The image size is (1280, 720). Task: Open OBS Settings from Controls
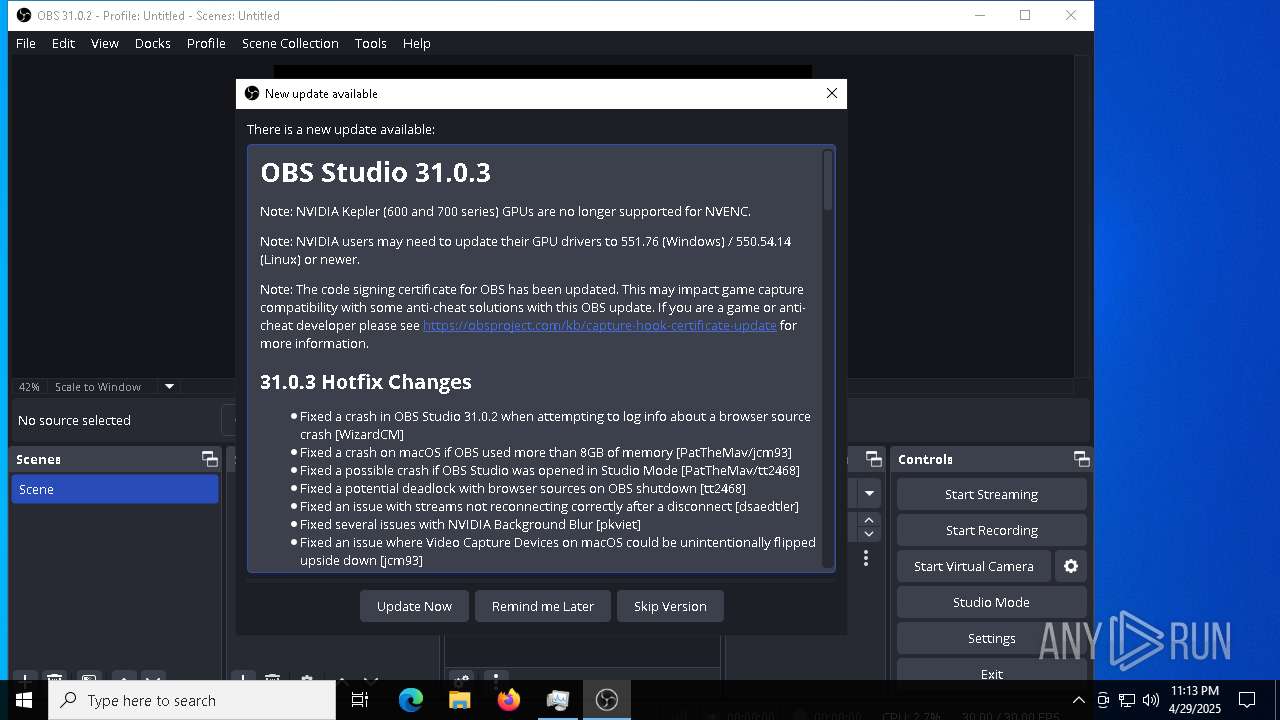point(991,638)
